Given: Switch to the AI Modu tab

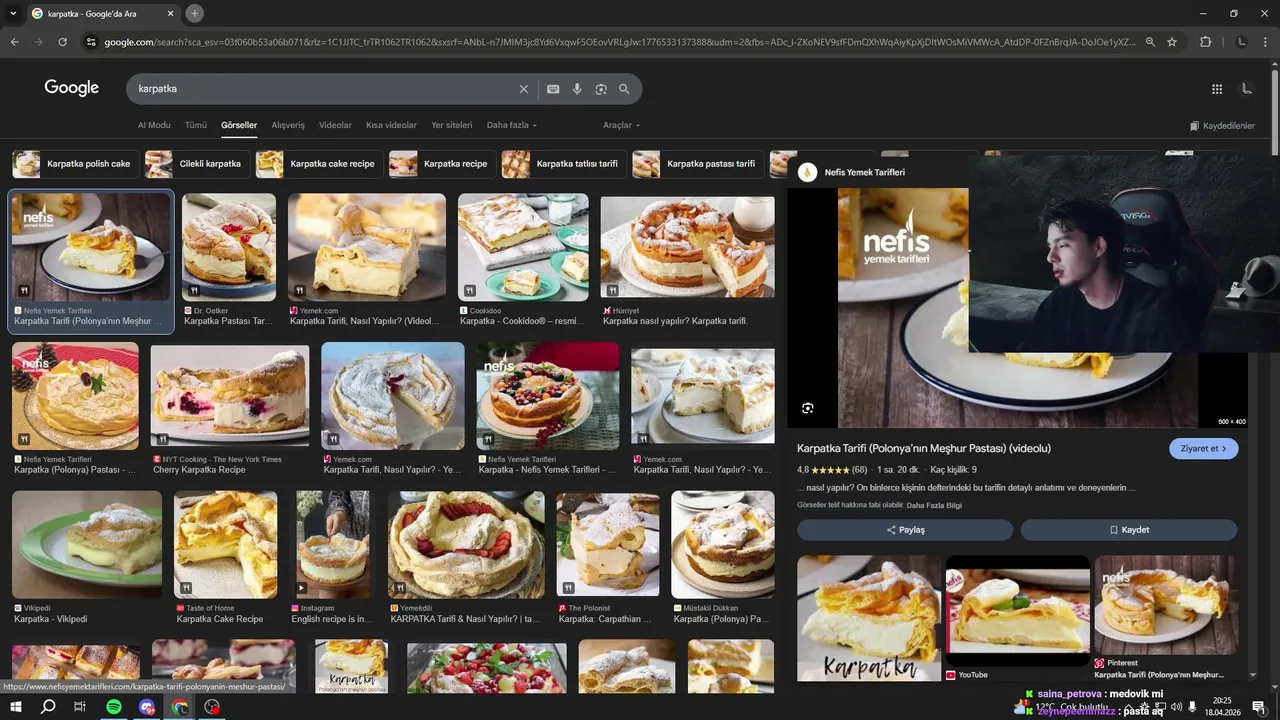Looking at the screenshot, I should pos(154,125).
